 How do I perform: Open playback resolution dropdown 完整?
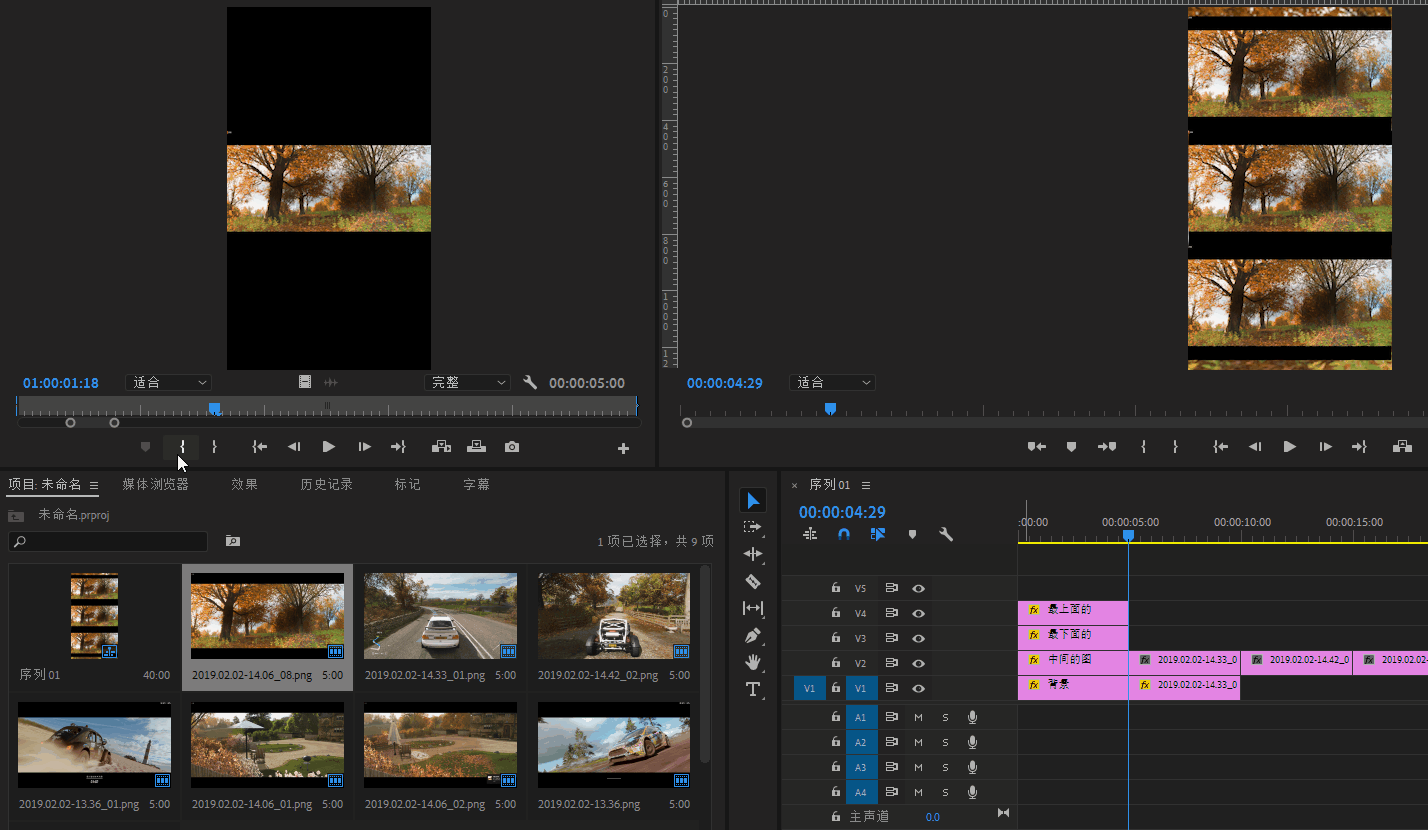467,383
